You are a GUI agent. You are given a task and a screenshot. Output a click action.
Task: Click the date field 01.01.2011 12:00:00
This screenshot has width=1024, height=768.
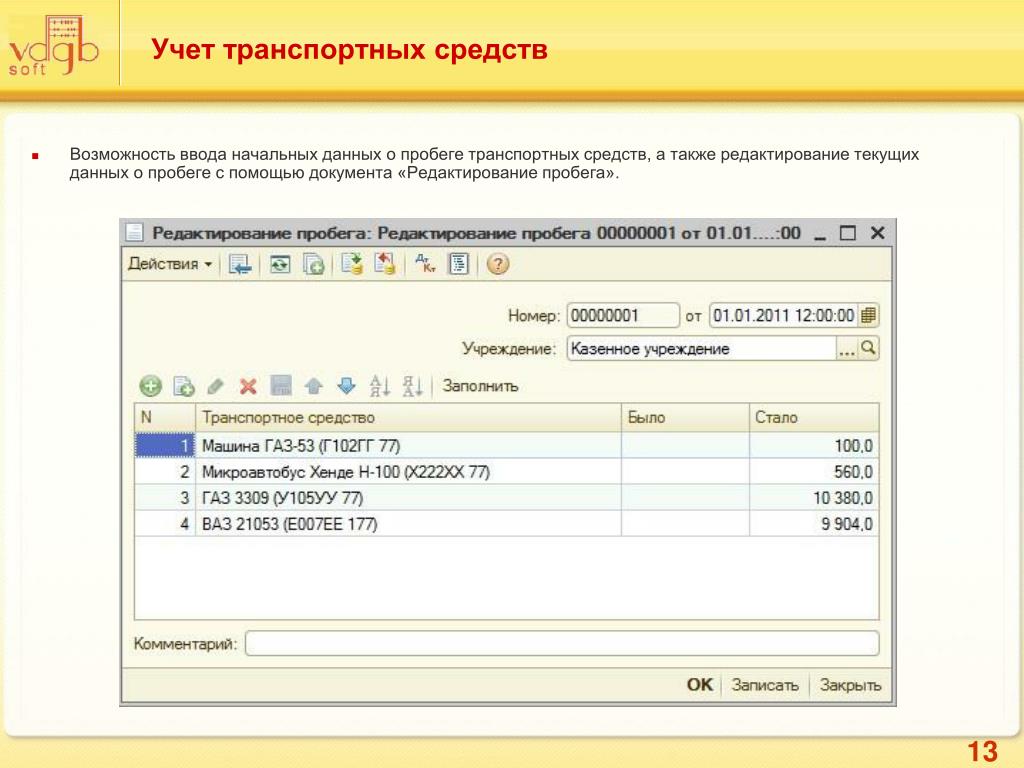coord(783,315)
